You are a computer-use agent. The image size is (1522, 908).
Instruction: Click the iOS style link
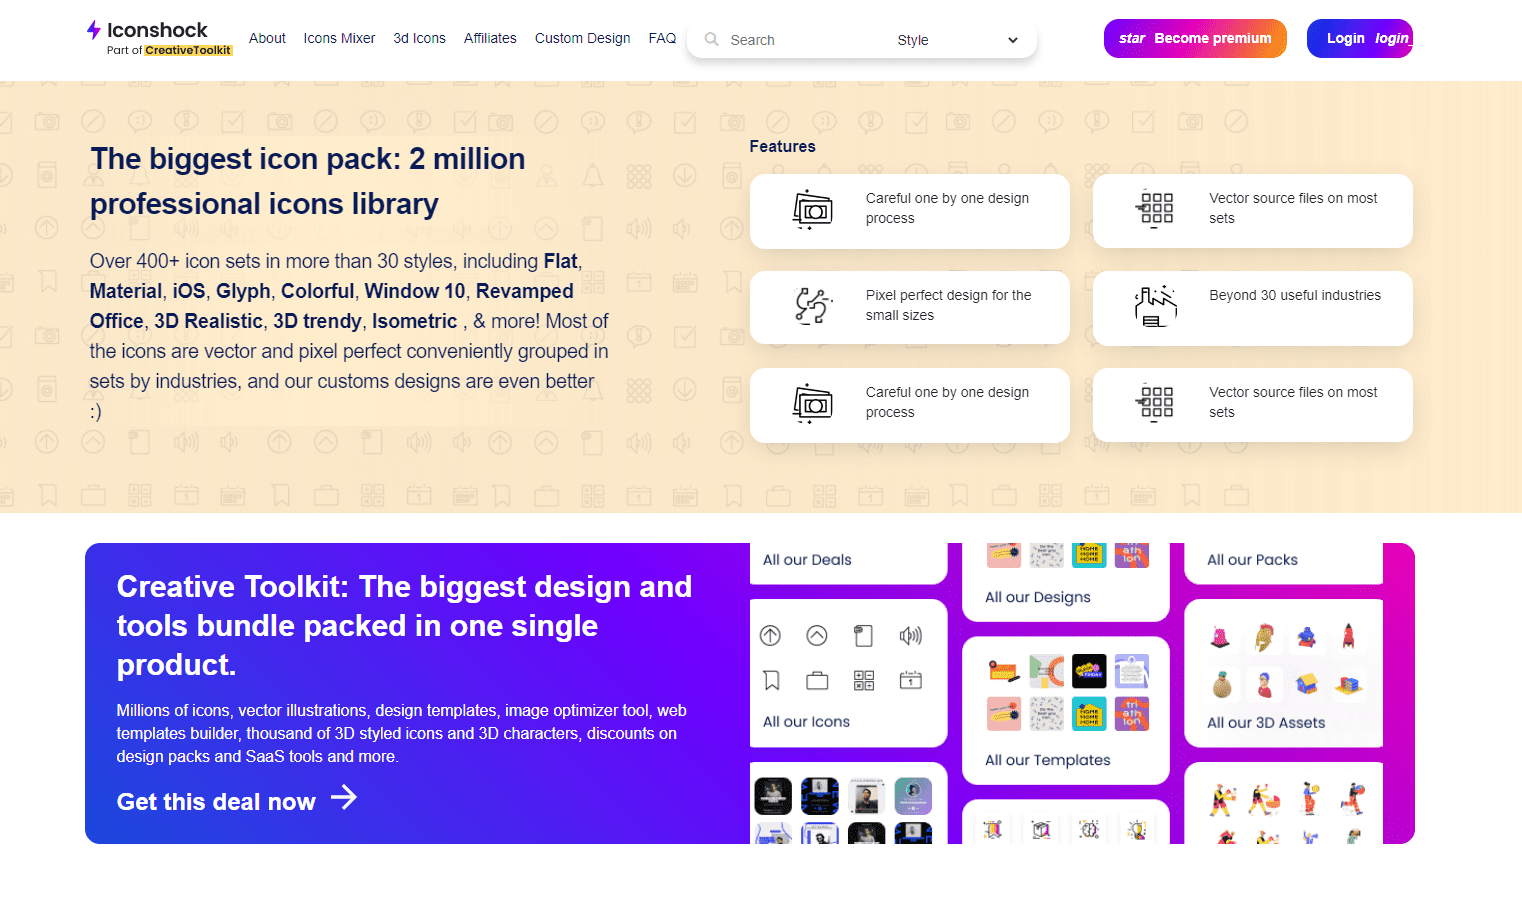[x=189, y=291]
